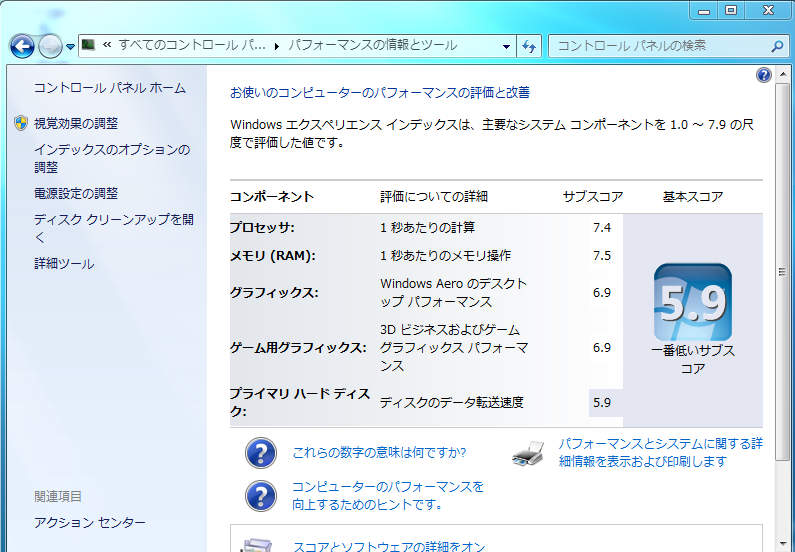Open すべてのコントロール パ... breadcrumb
The image size is (795, 552).
point(192,45)
